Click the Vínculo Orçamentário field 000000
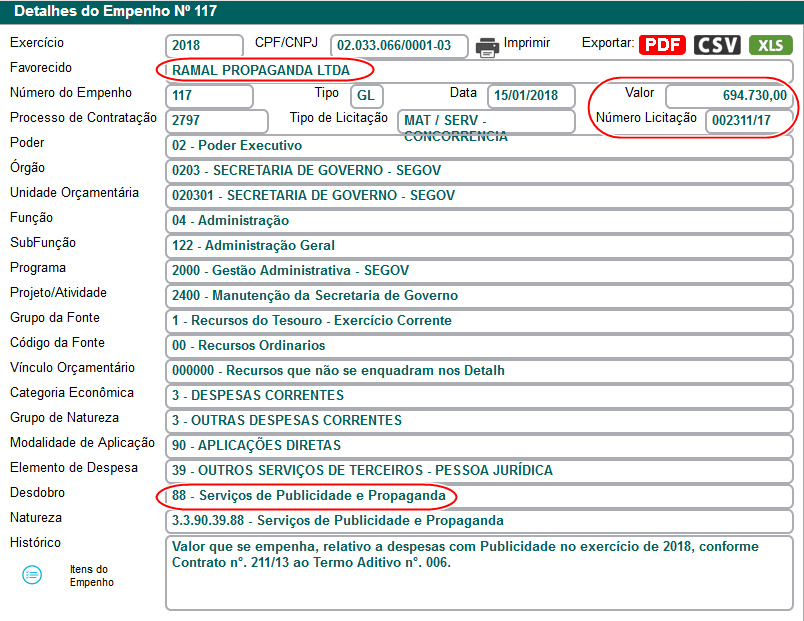This screenshot has height=621, width=804. (479, 371)
